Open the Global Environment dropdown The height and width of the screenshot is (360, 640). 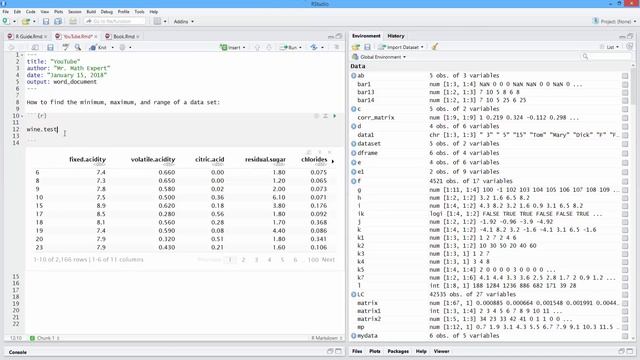[x=379, y=57]
